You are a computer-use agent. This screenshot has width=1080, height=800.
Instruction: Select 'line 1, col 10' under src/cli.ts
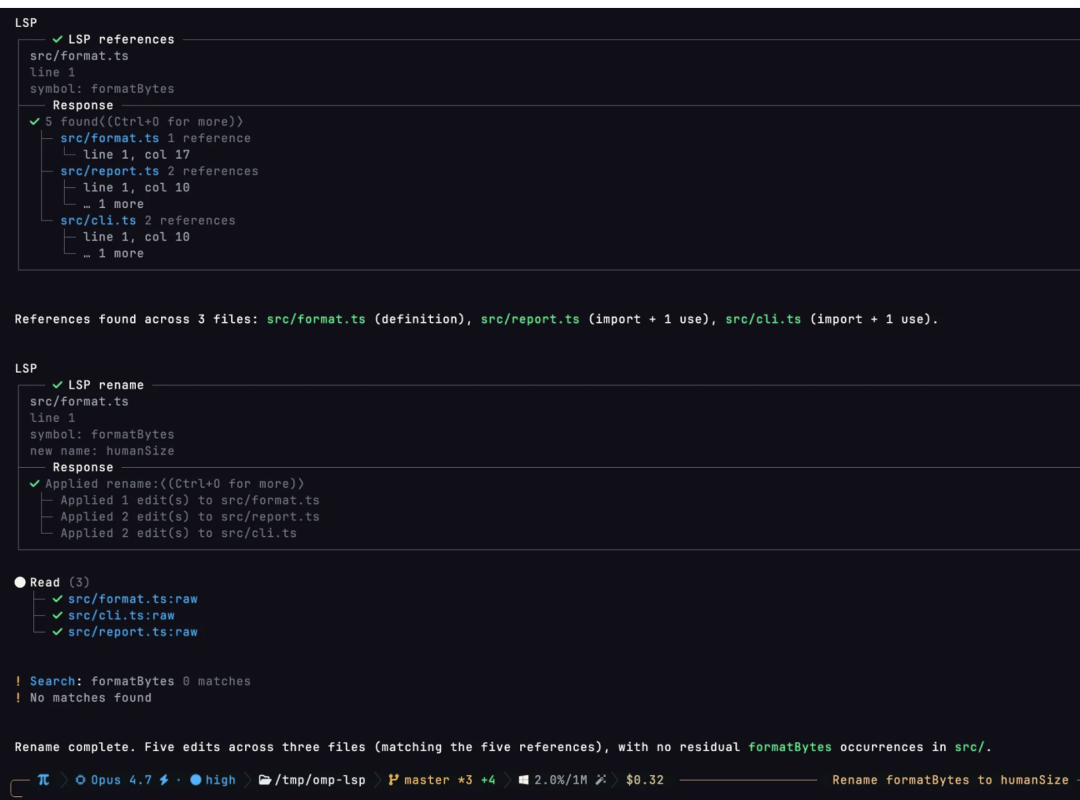click(136, 237)
